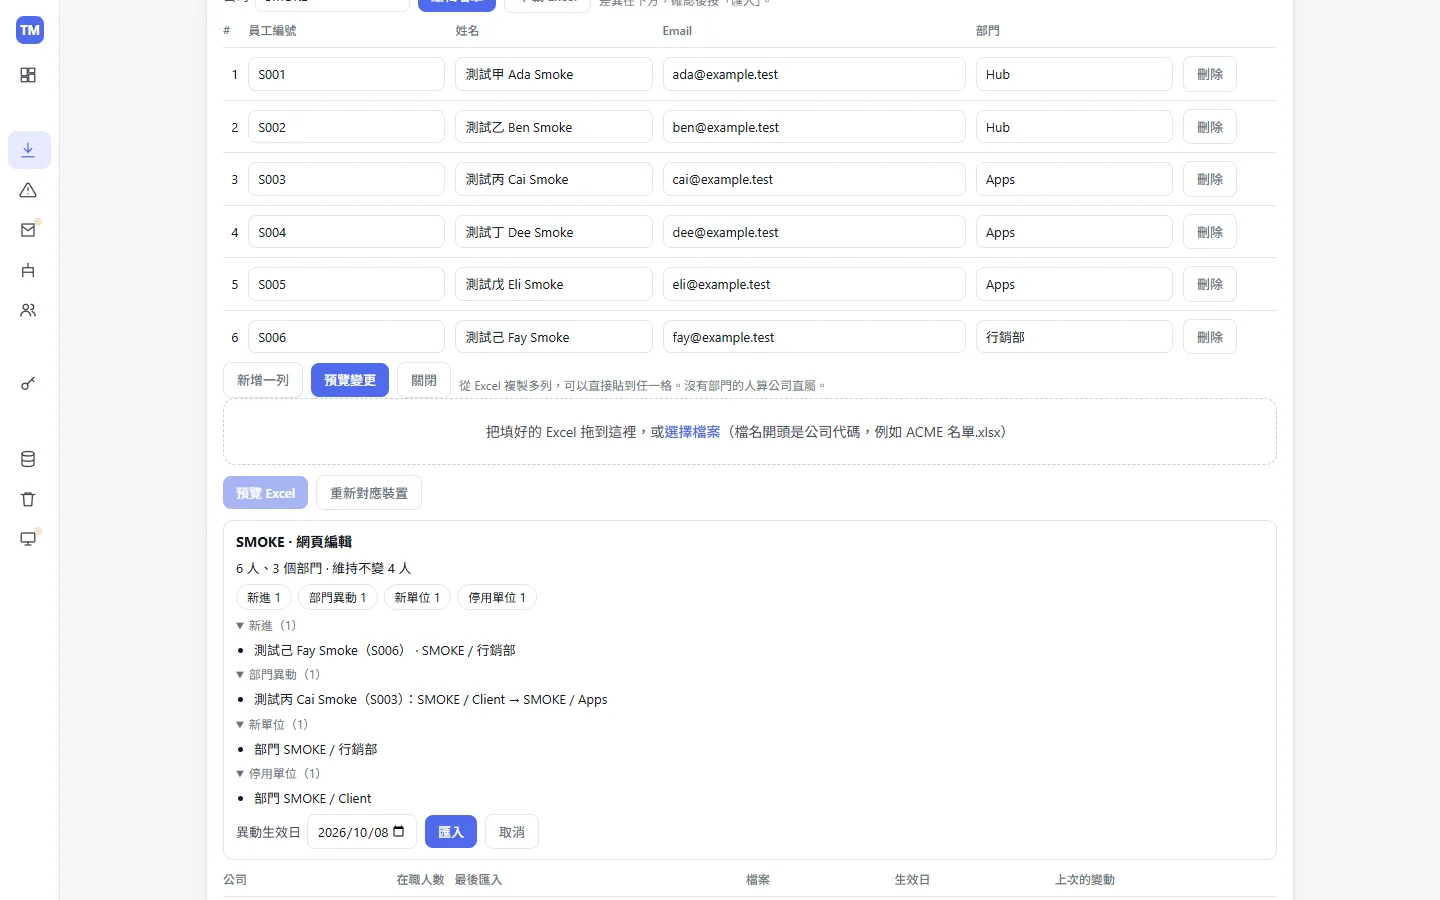Click the TM logo in the sidebar
This screenshot has height=900, width=1440.
pos(30,30)
